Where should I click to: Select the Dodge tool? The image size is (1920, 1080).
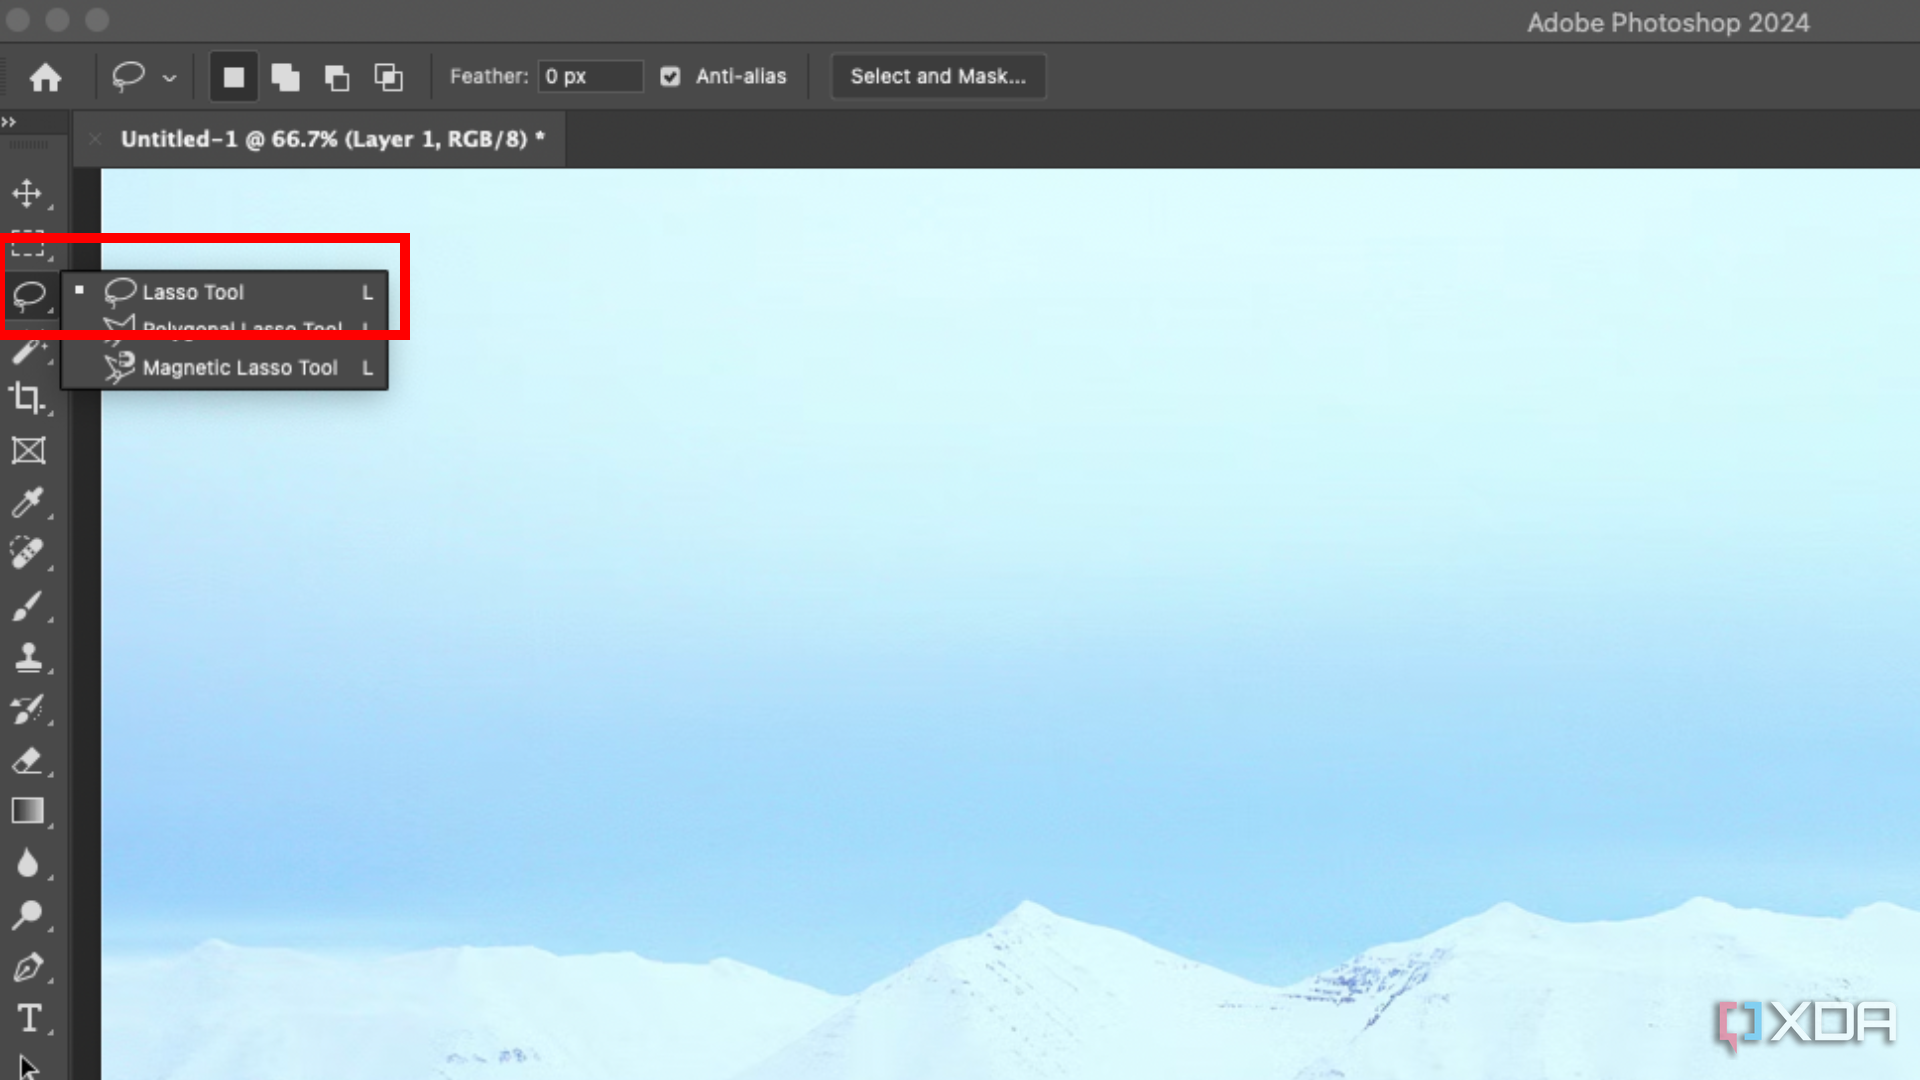(28, 915)
